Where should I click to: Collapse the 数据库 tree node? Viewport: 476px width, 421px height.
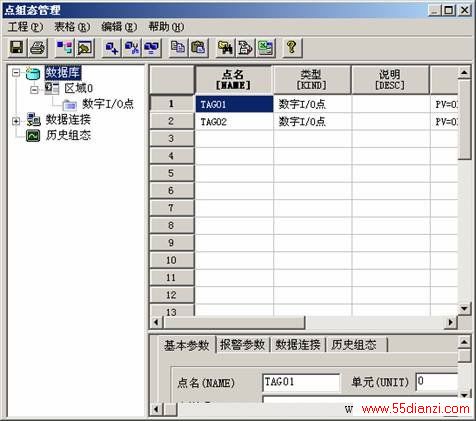(16, 72)
